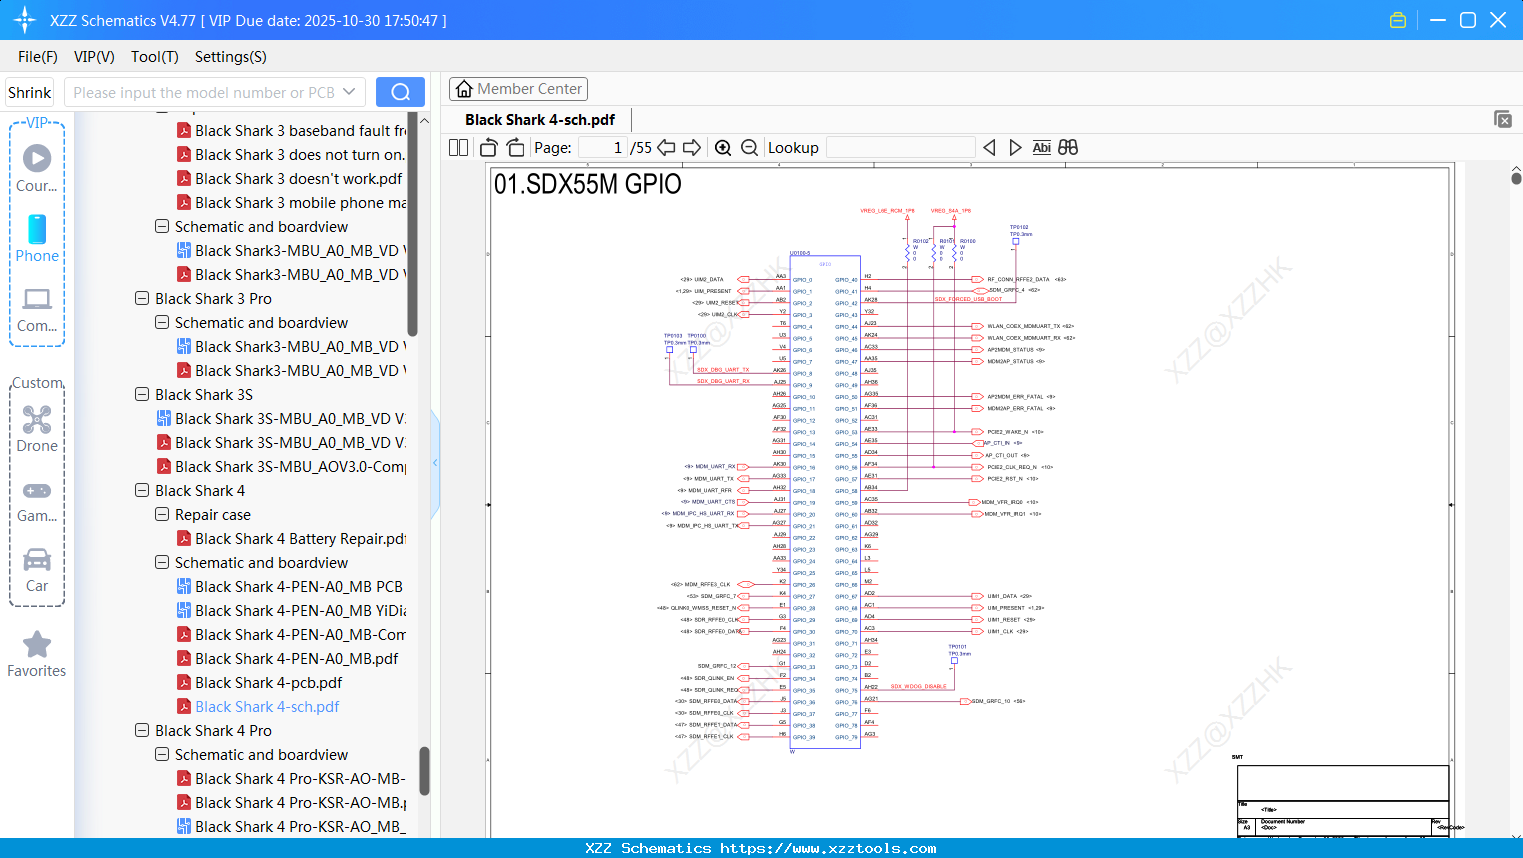Rotate the page counter-clockwise

[x=489, y=148]
